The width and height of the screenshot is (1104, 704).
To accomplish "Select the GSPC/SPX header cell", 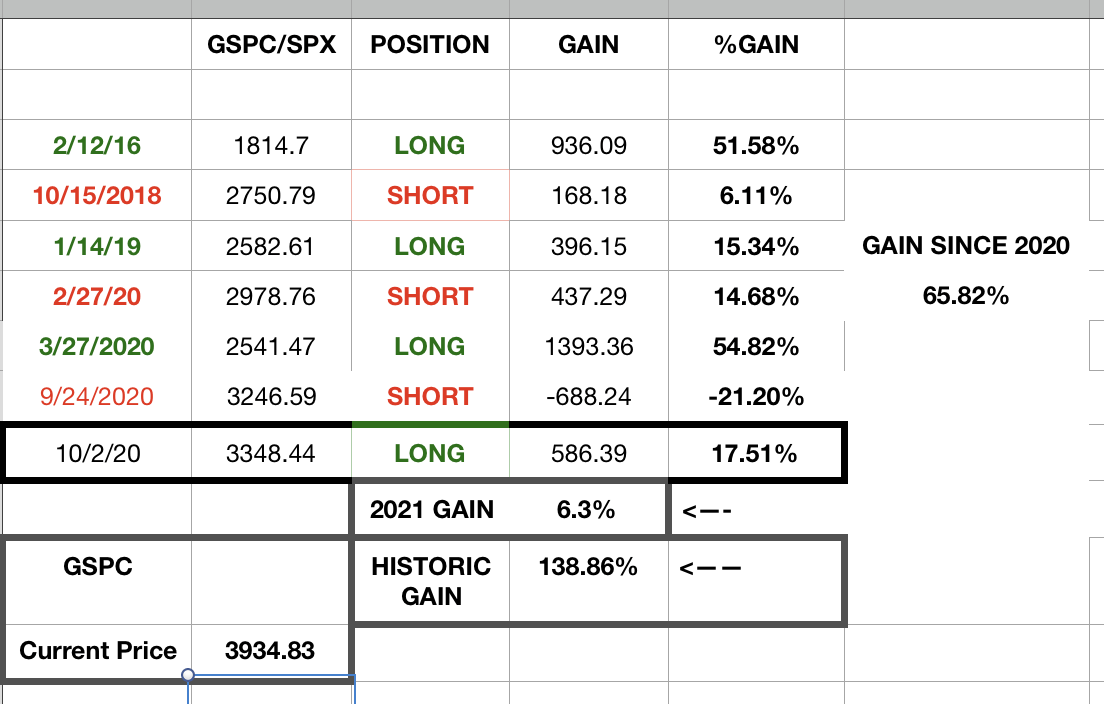I will [x=271, y=44].
